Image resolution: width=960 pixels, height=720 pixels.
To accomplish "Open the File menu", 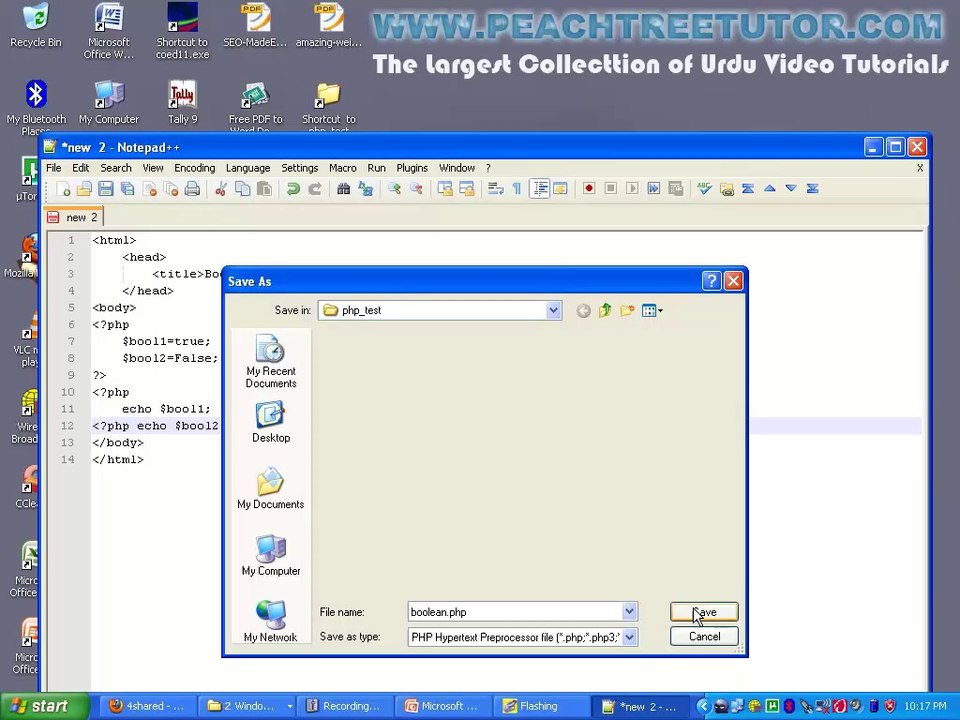I will pyautogui.click(x=54, y=168).
